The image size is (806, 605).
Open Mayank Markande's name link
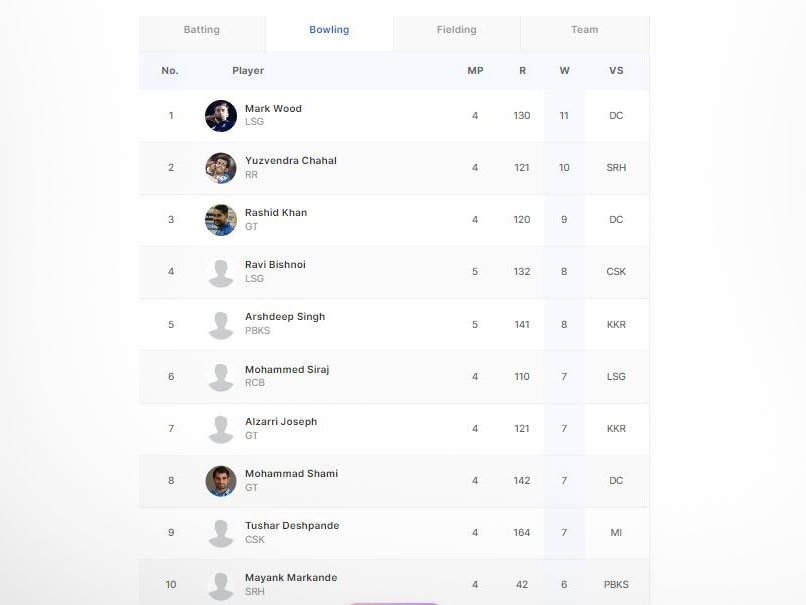coord(291,577)
